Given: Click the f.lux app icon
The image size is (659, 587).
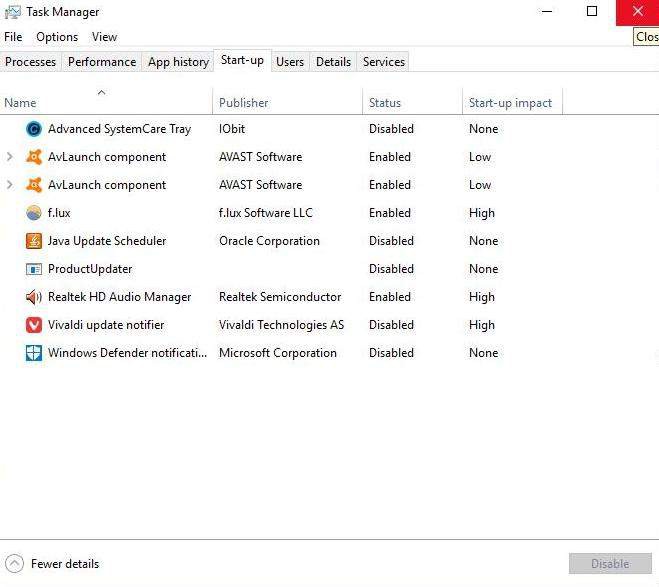Looking at the screenshot, I should coord(34,213).
